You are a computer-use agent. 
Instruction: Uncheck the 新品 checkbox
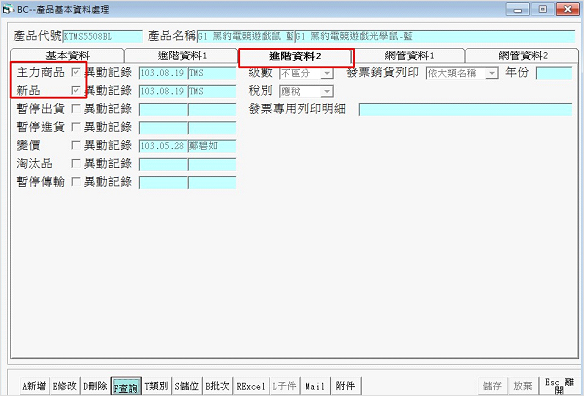76,91
